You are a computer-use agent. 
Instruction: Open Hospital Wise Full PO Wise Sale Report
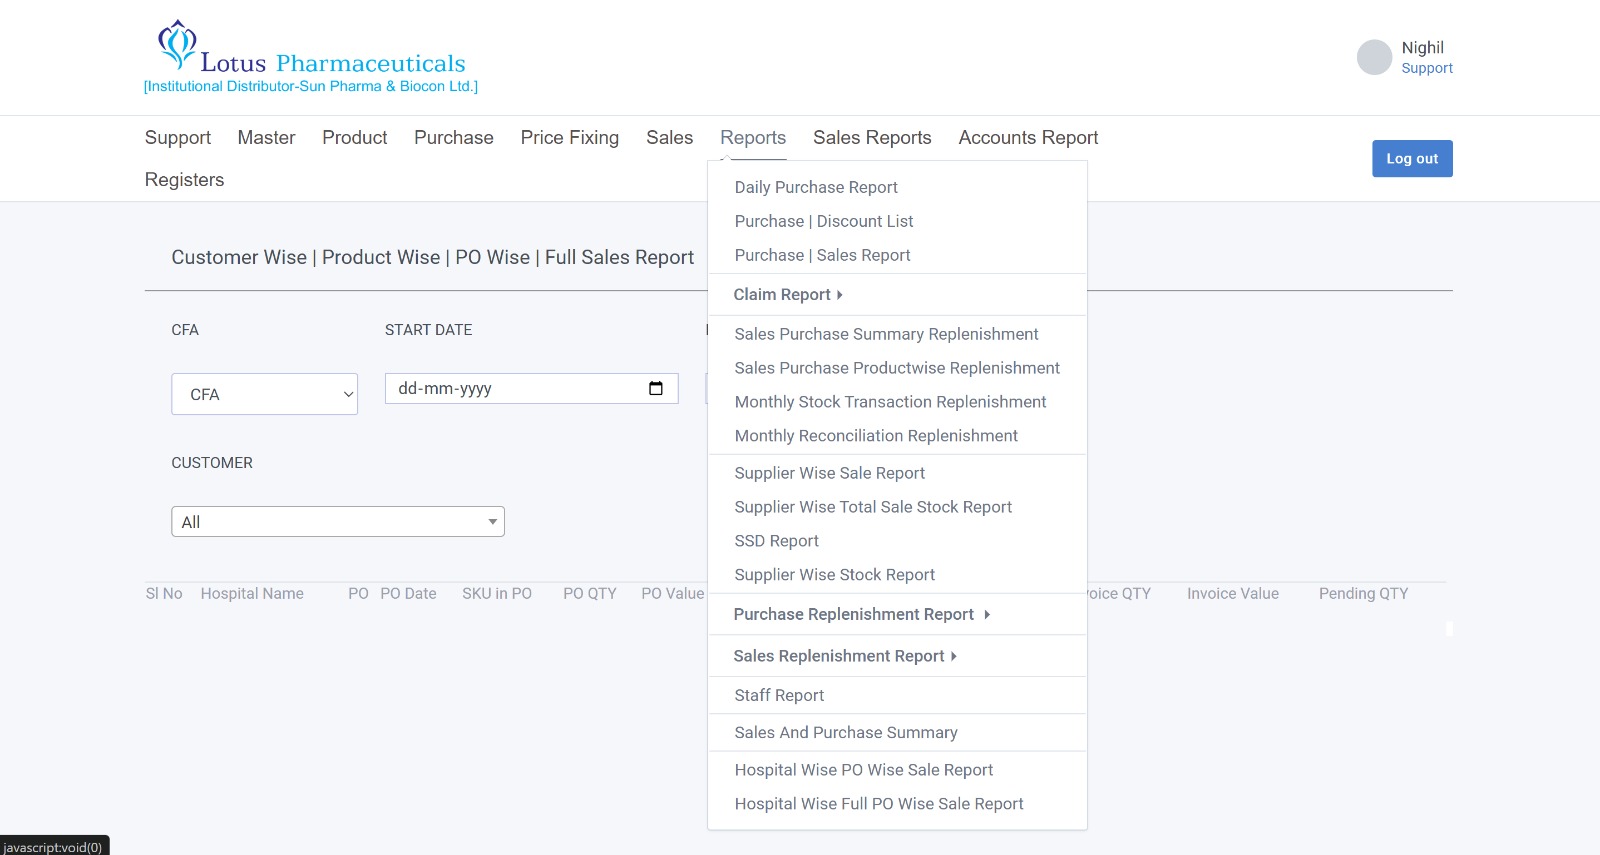coord(878,804)
